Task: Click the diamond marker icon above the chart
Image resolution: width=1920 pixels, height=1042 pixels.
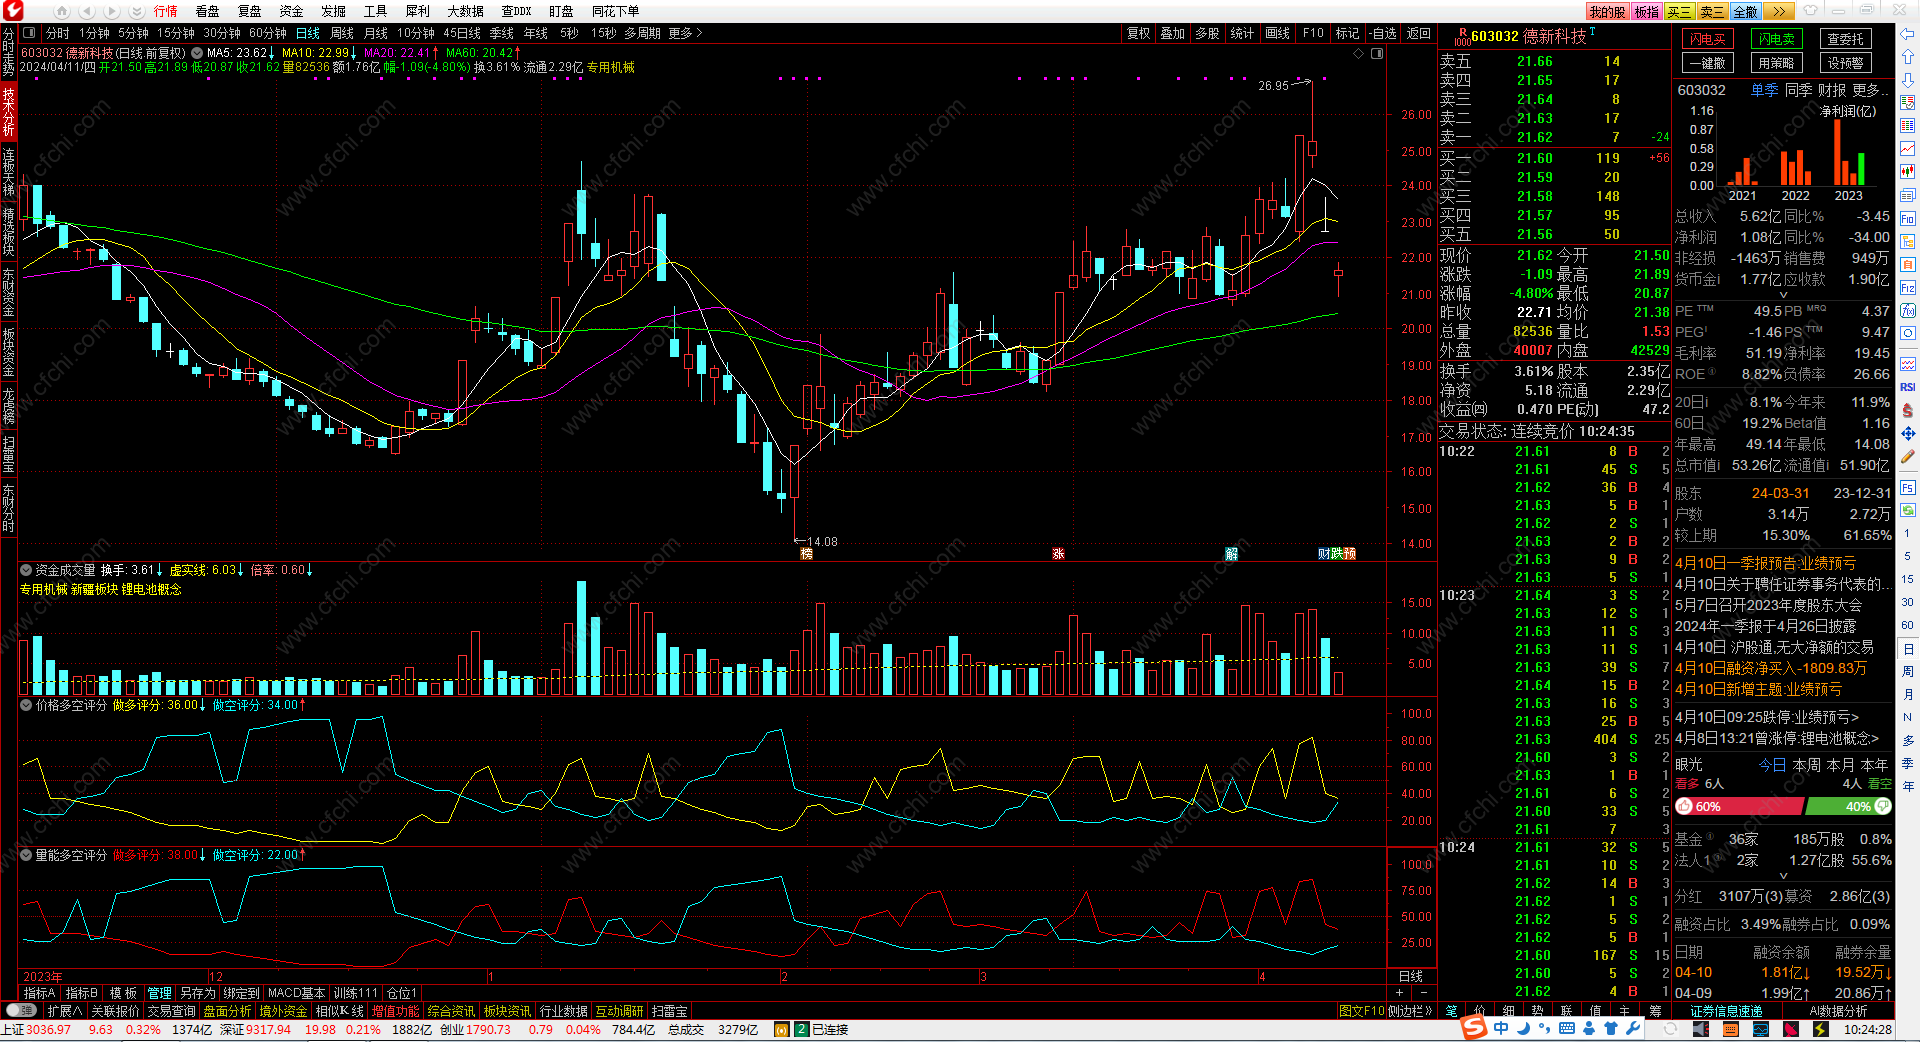Action: 1359,53
